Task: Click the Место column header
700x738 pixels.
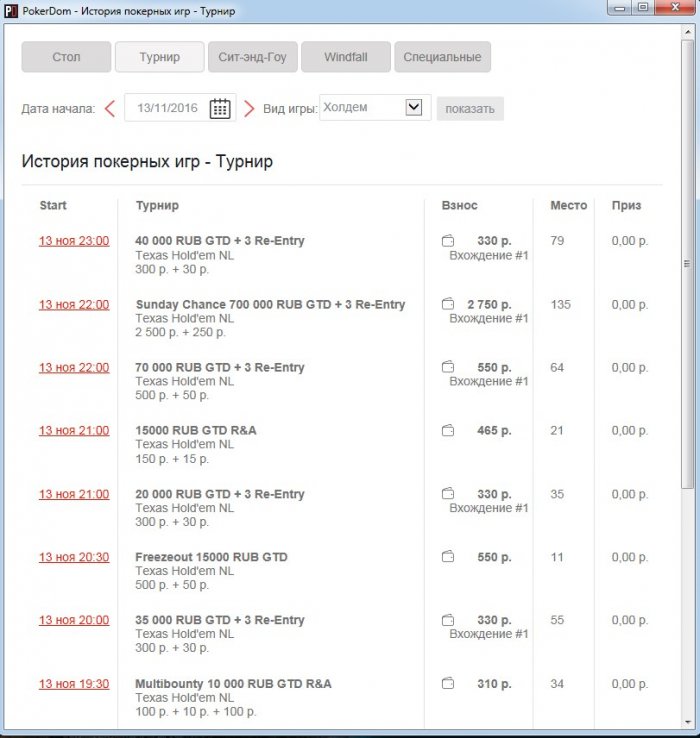Action: pos(569,205)
